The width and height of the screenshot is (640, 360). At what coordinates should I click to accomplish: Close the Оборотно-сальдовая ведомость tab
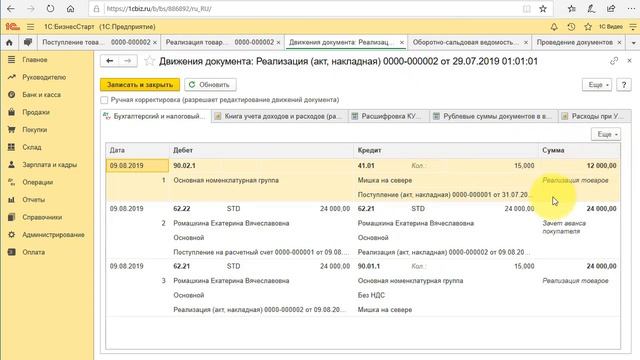(x=526, y=42)
